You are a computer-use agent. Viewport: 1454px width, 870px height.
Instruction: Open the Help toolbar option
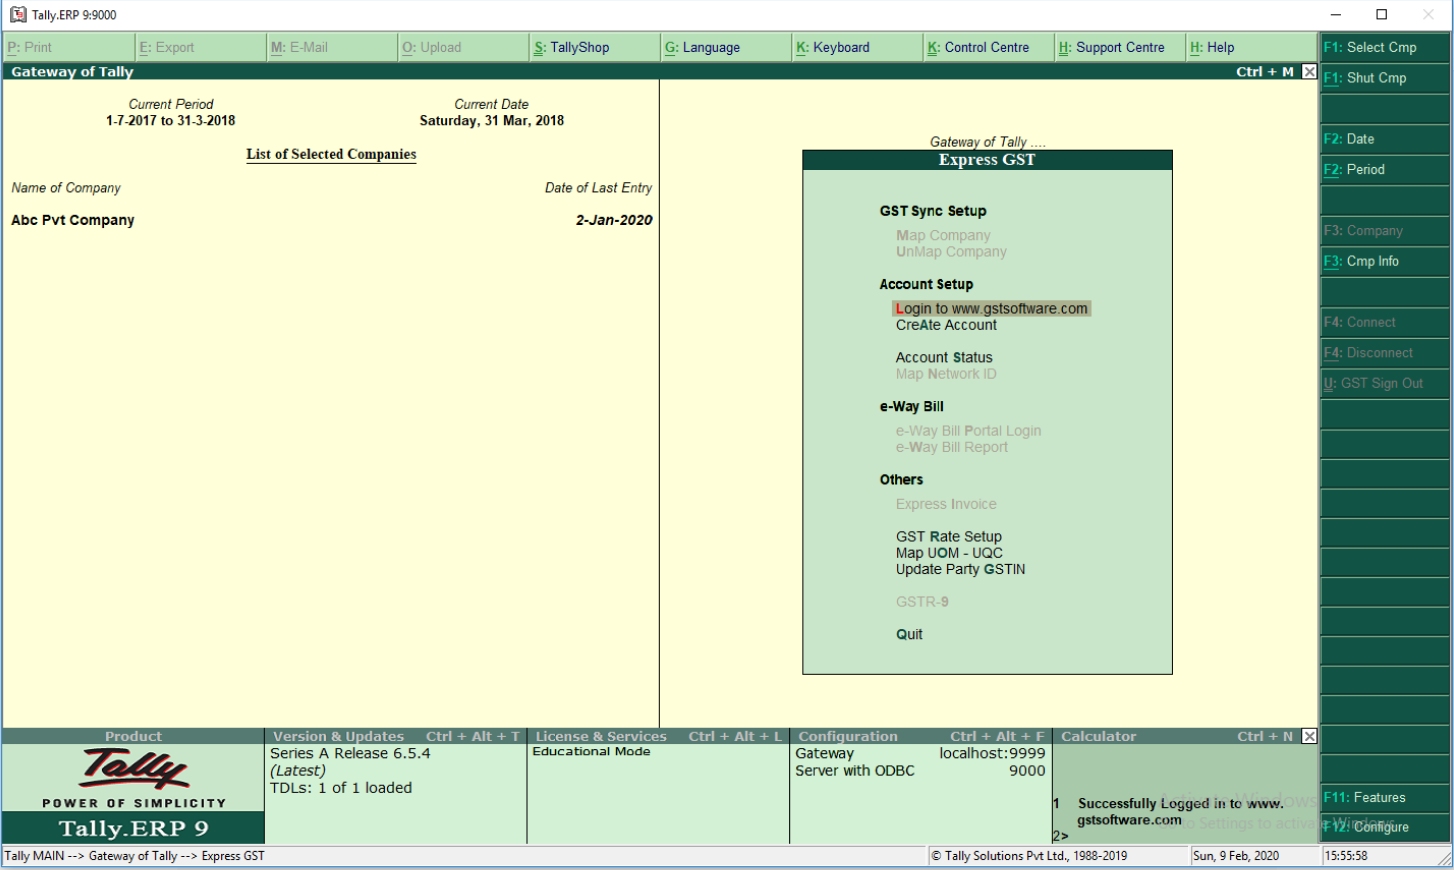click(1251, 47)
